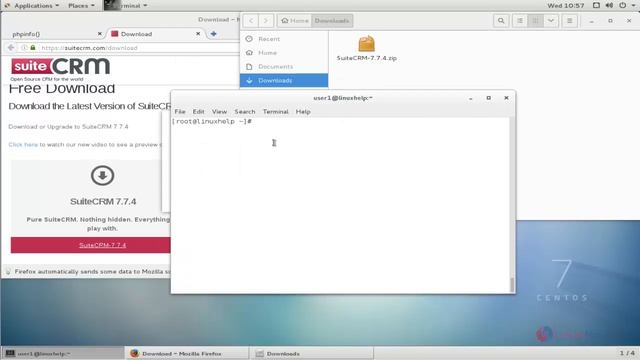Screen dimensions: 640x360
Task: Select Downloads in Files sidebar
Action: click(284, 80)
